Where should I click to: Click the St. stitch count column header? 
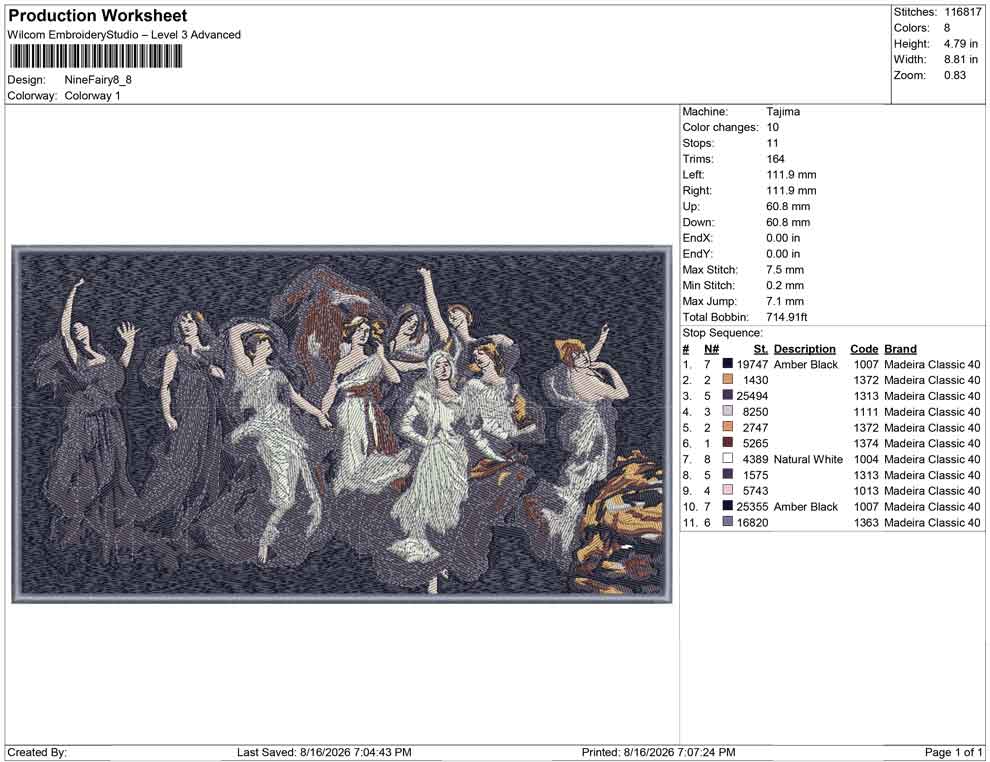761,349
